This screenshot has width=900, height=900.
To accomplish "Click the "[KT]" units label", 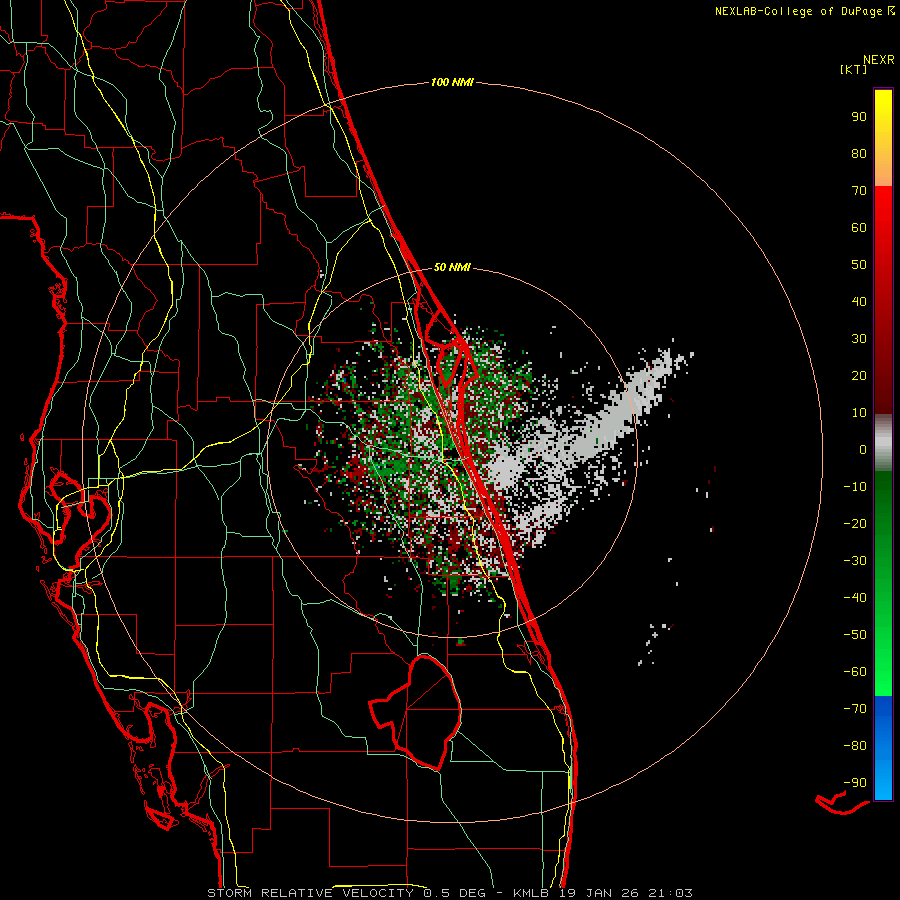I will (854, 69).
